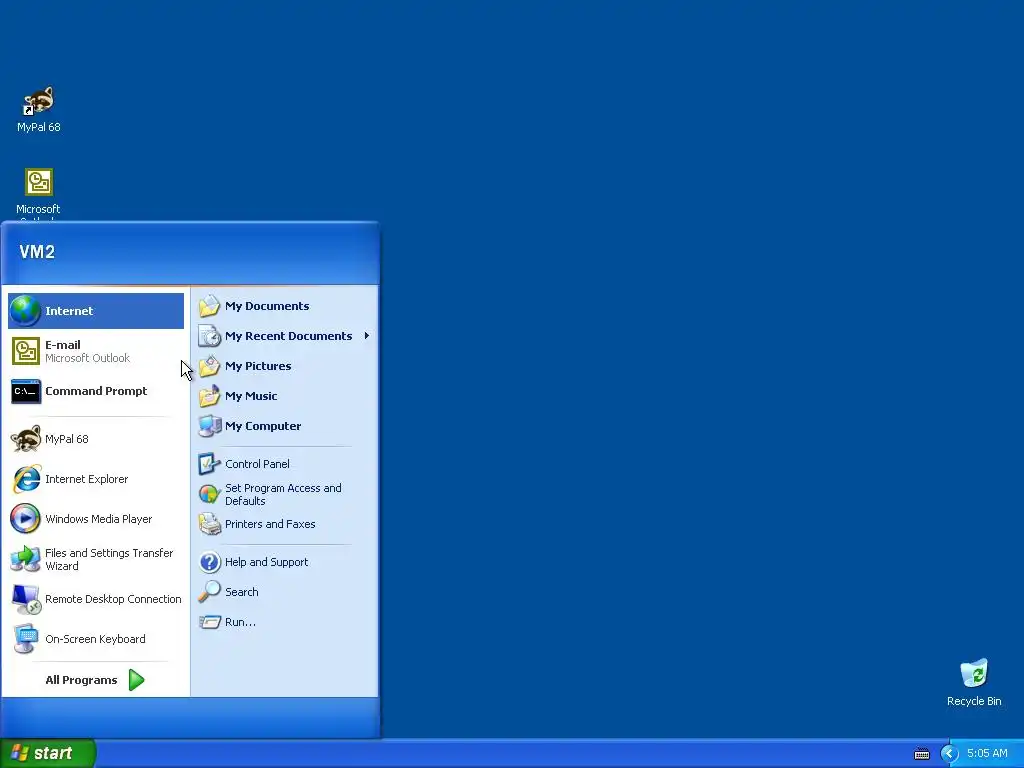Click the E-mail Outlook icon in Start menu
Screen dimensions: 1024x768
click(x=25, y=351)
